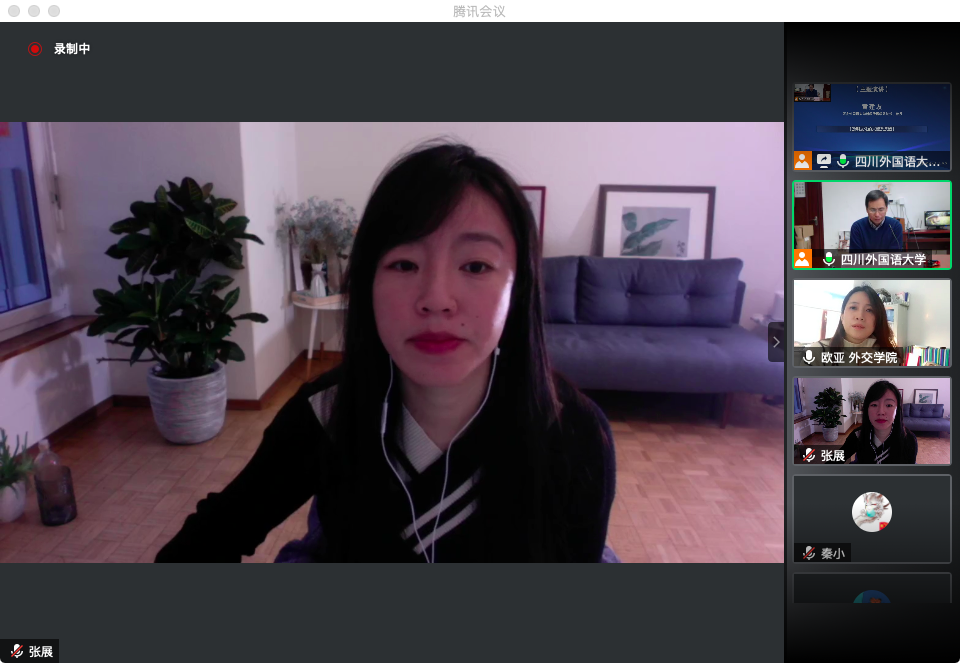Click the microphone icon next to 欧亚 外交学院

808,357
